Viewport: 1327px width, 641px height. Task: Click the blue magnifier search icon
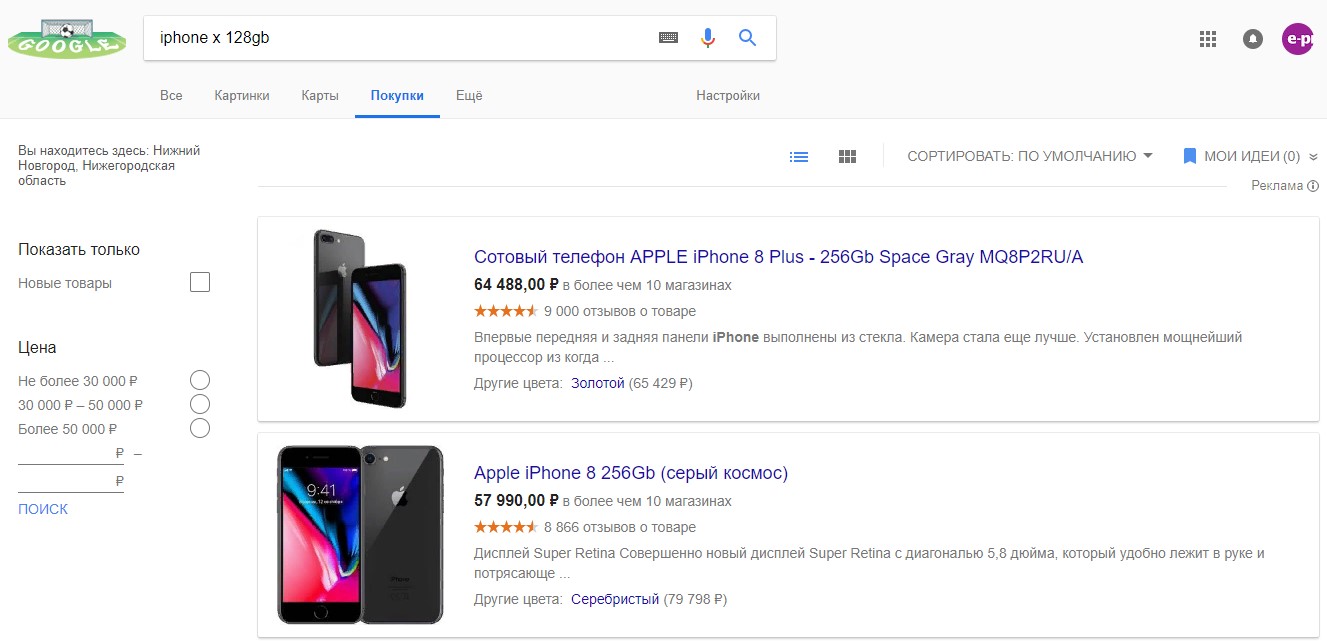(x=747, y=38)
